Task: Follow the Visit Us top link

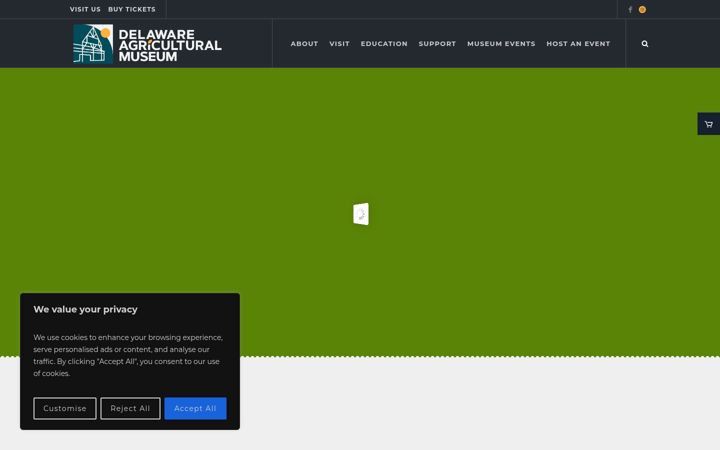Action: (85, 9)
